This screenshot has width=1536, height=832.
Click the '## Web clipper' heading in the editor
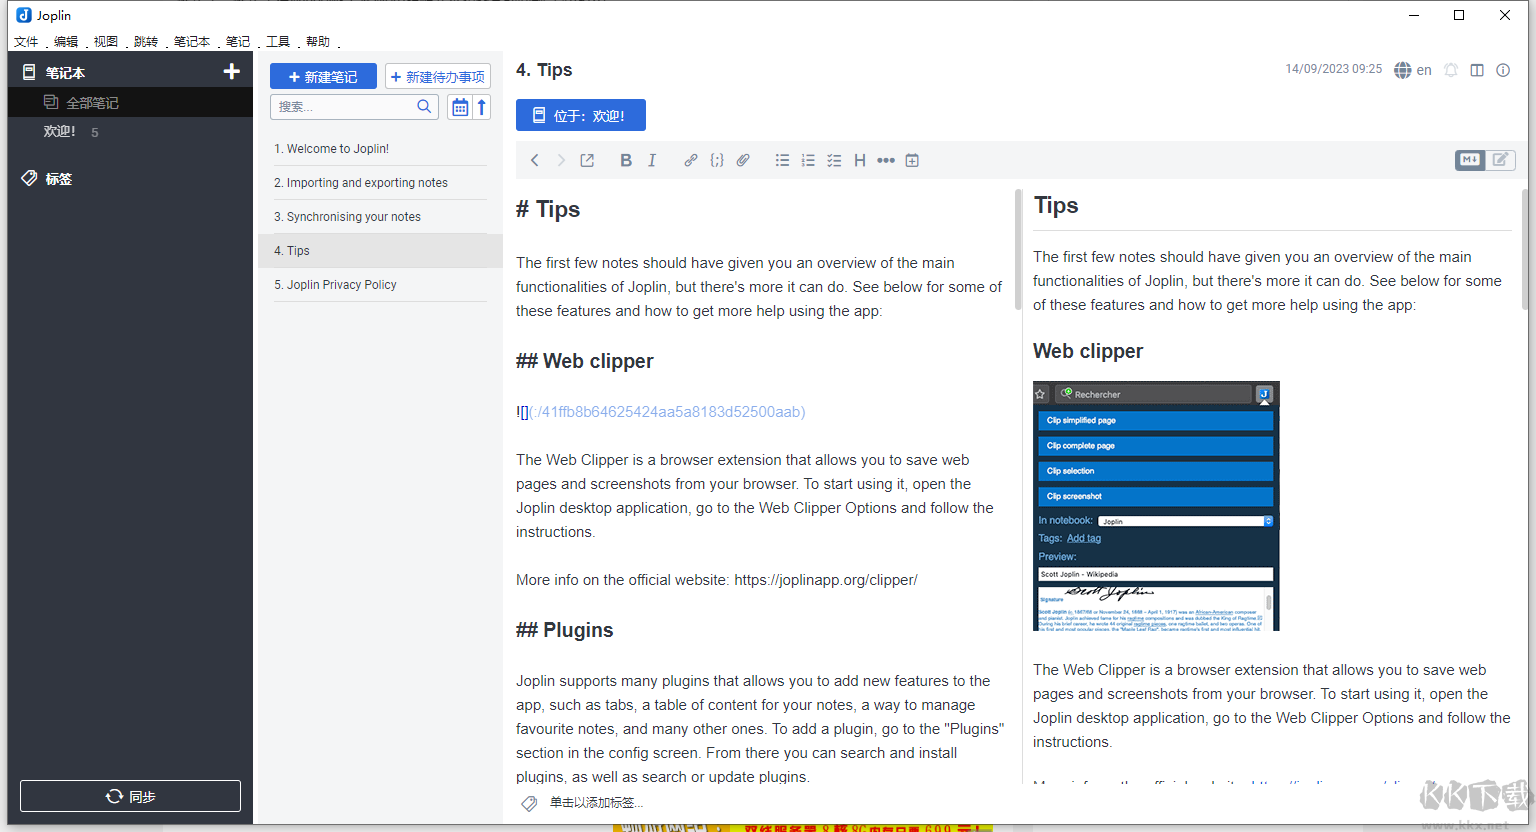click(585, 361)
